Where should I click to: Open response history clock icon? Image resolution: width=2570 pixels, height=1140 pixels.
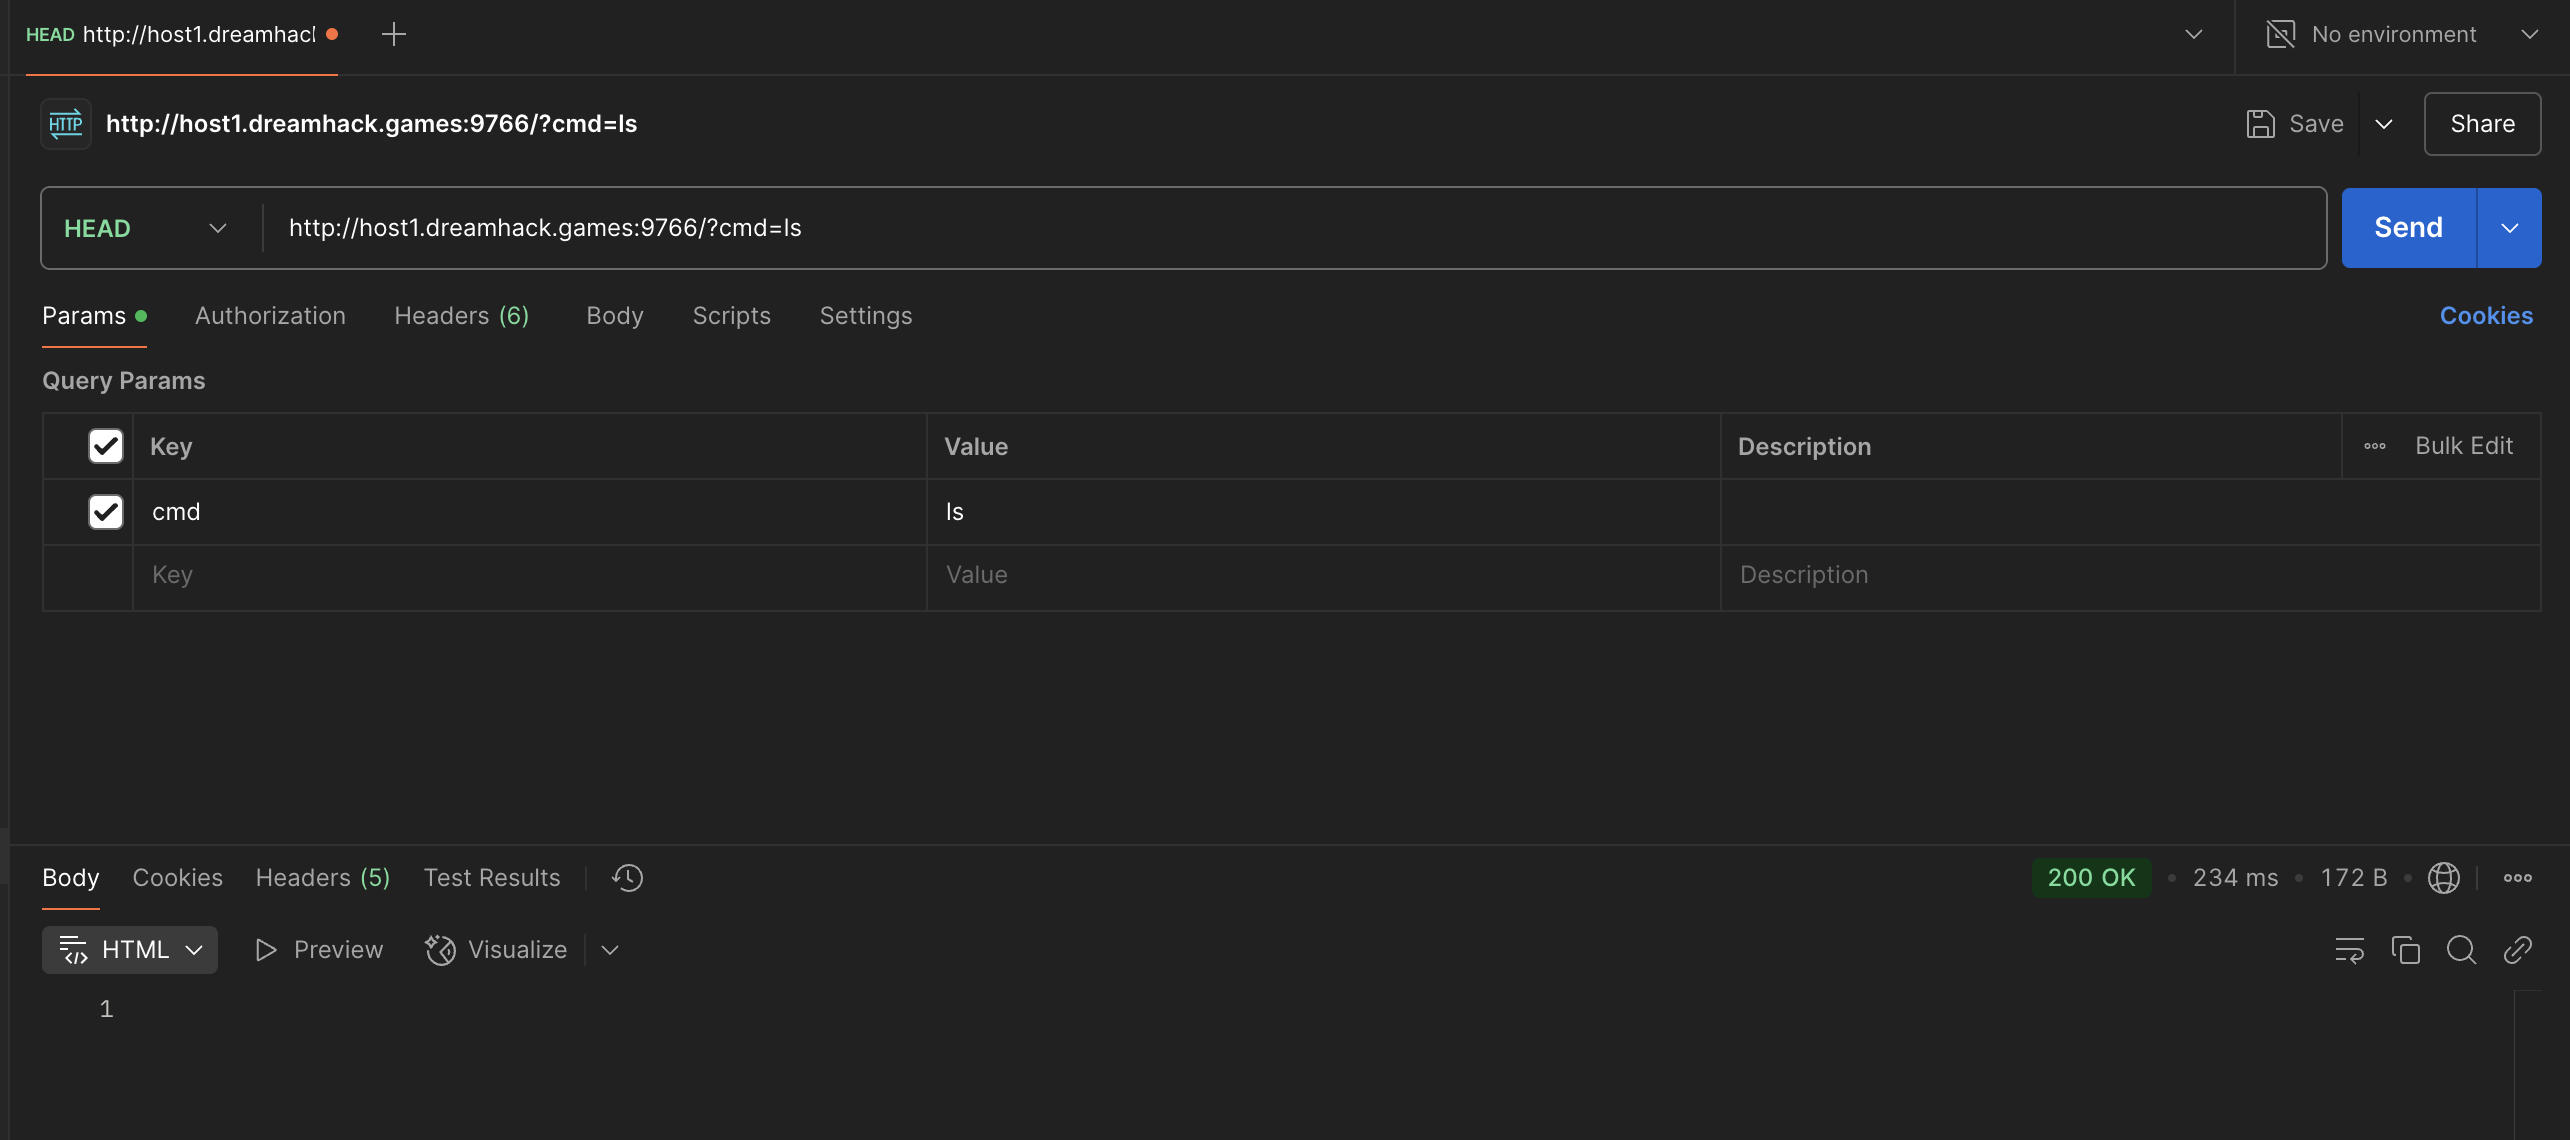click(x=627, y=877)
